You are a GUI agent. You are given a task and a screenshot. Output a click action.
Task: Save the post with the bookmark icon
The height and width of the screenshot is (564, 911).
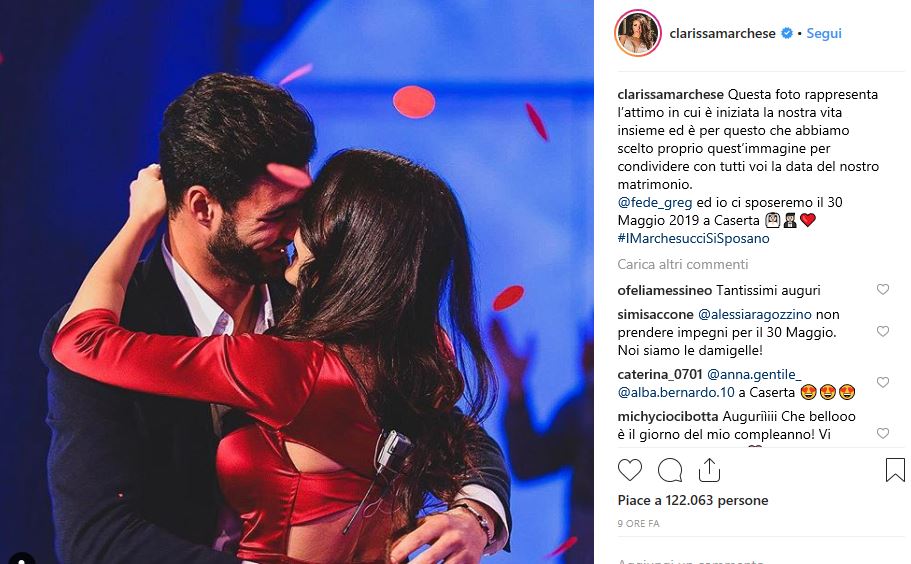895,470
